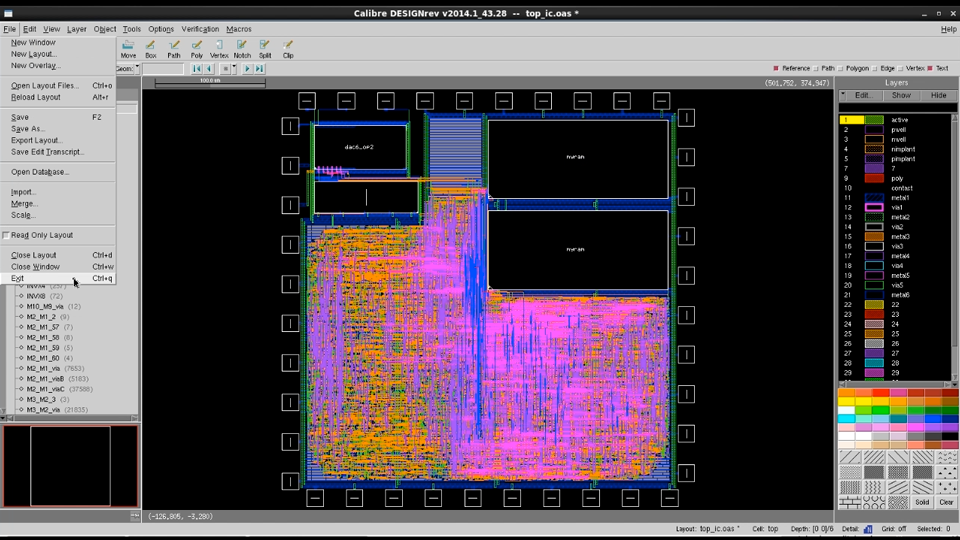Screen dimensions: 960x540
Task: Open the application window menu icon
Action: coord(8,13)
